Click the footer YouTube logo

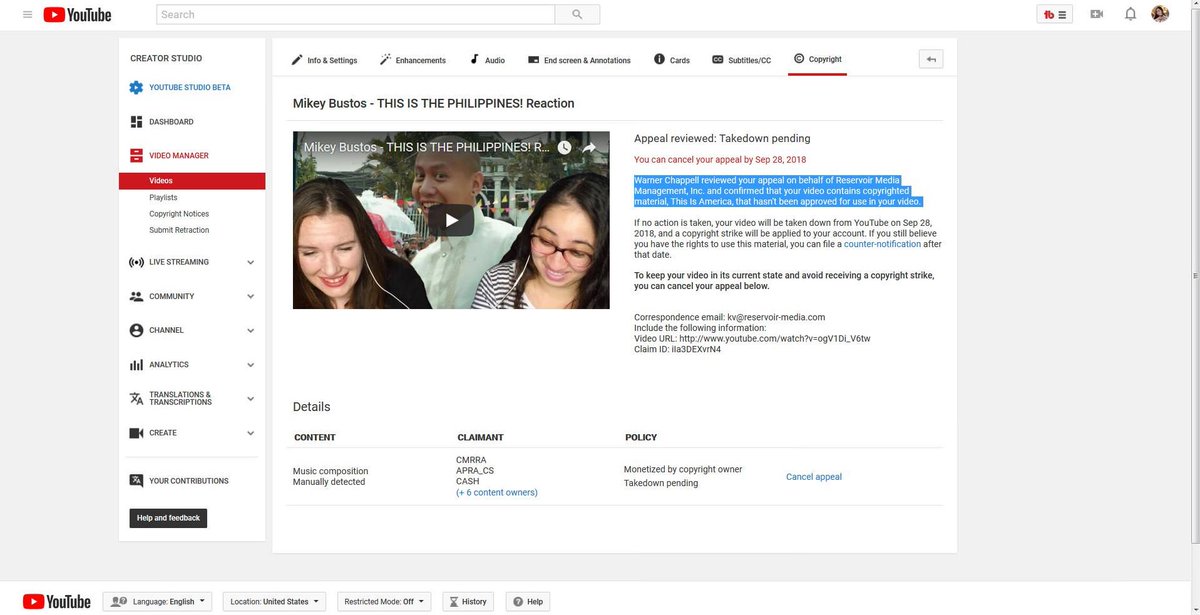[x=57, y=601]
